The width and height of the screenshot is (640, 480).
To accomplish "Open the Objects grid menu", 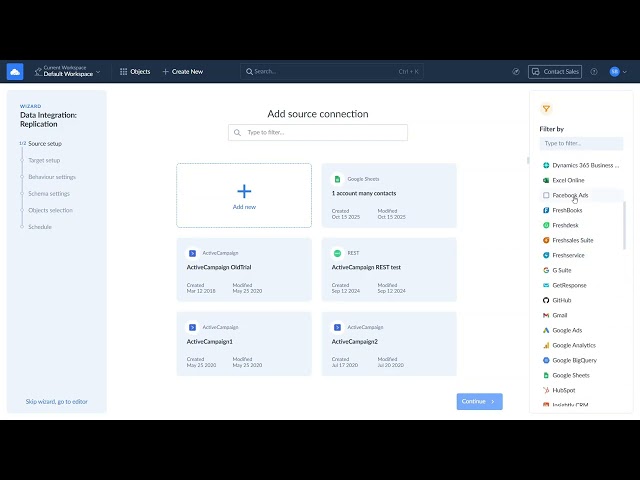I will pos(135,71).
